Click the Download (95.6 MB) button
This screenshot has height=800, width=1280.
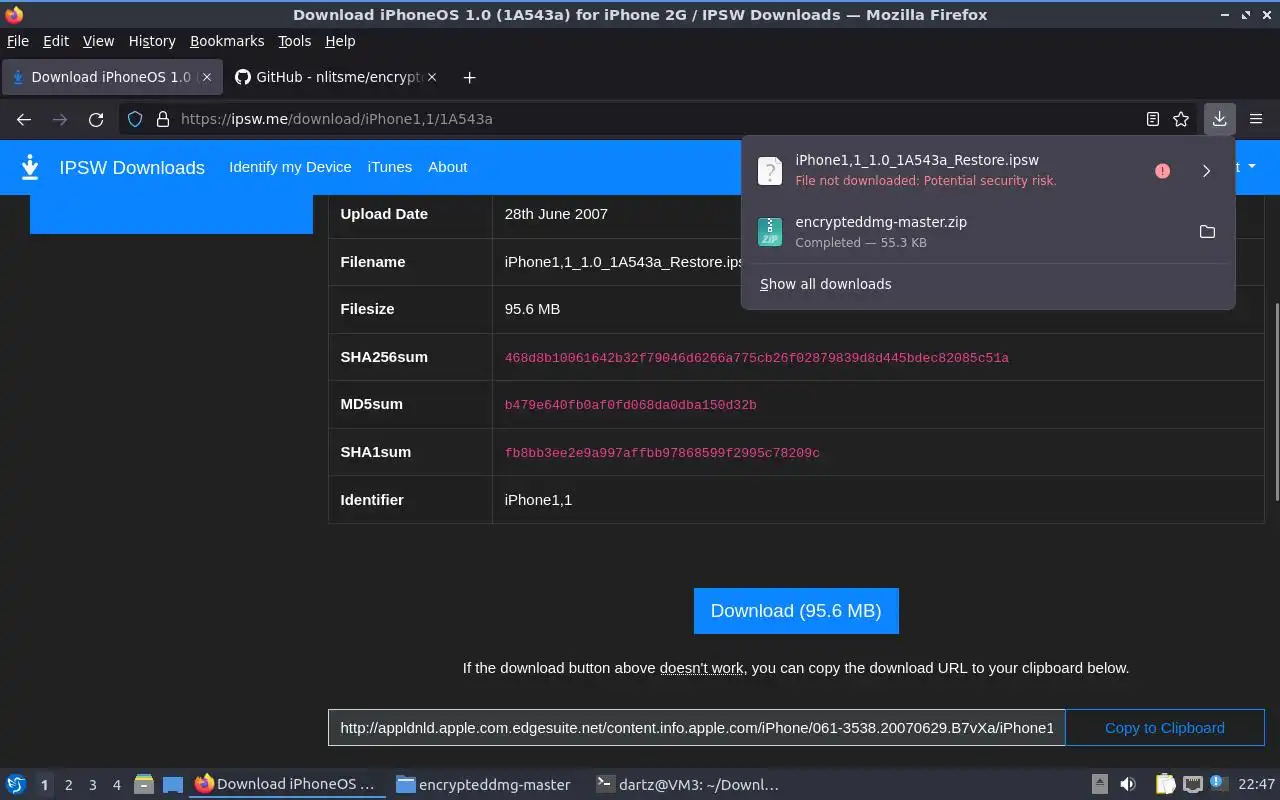point(796,611)
